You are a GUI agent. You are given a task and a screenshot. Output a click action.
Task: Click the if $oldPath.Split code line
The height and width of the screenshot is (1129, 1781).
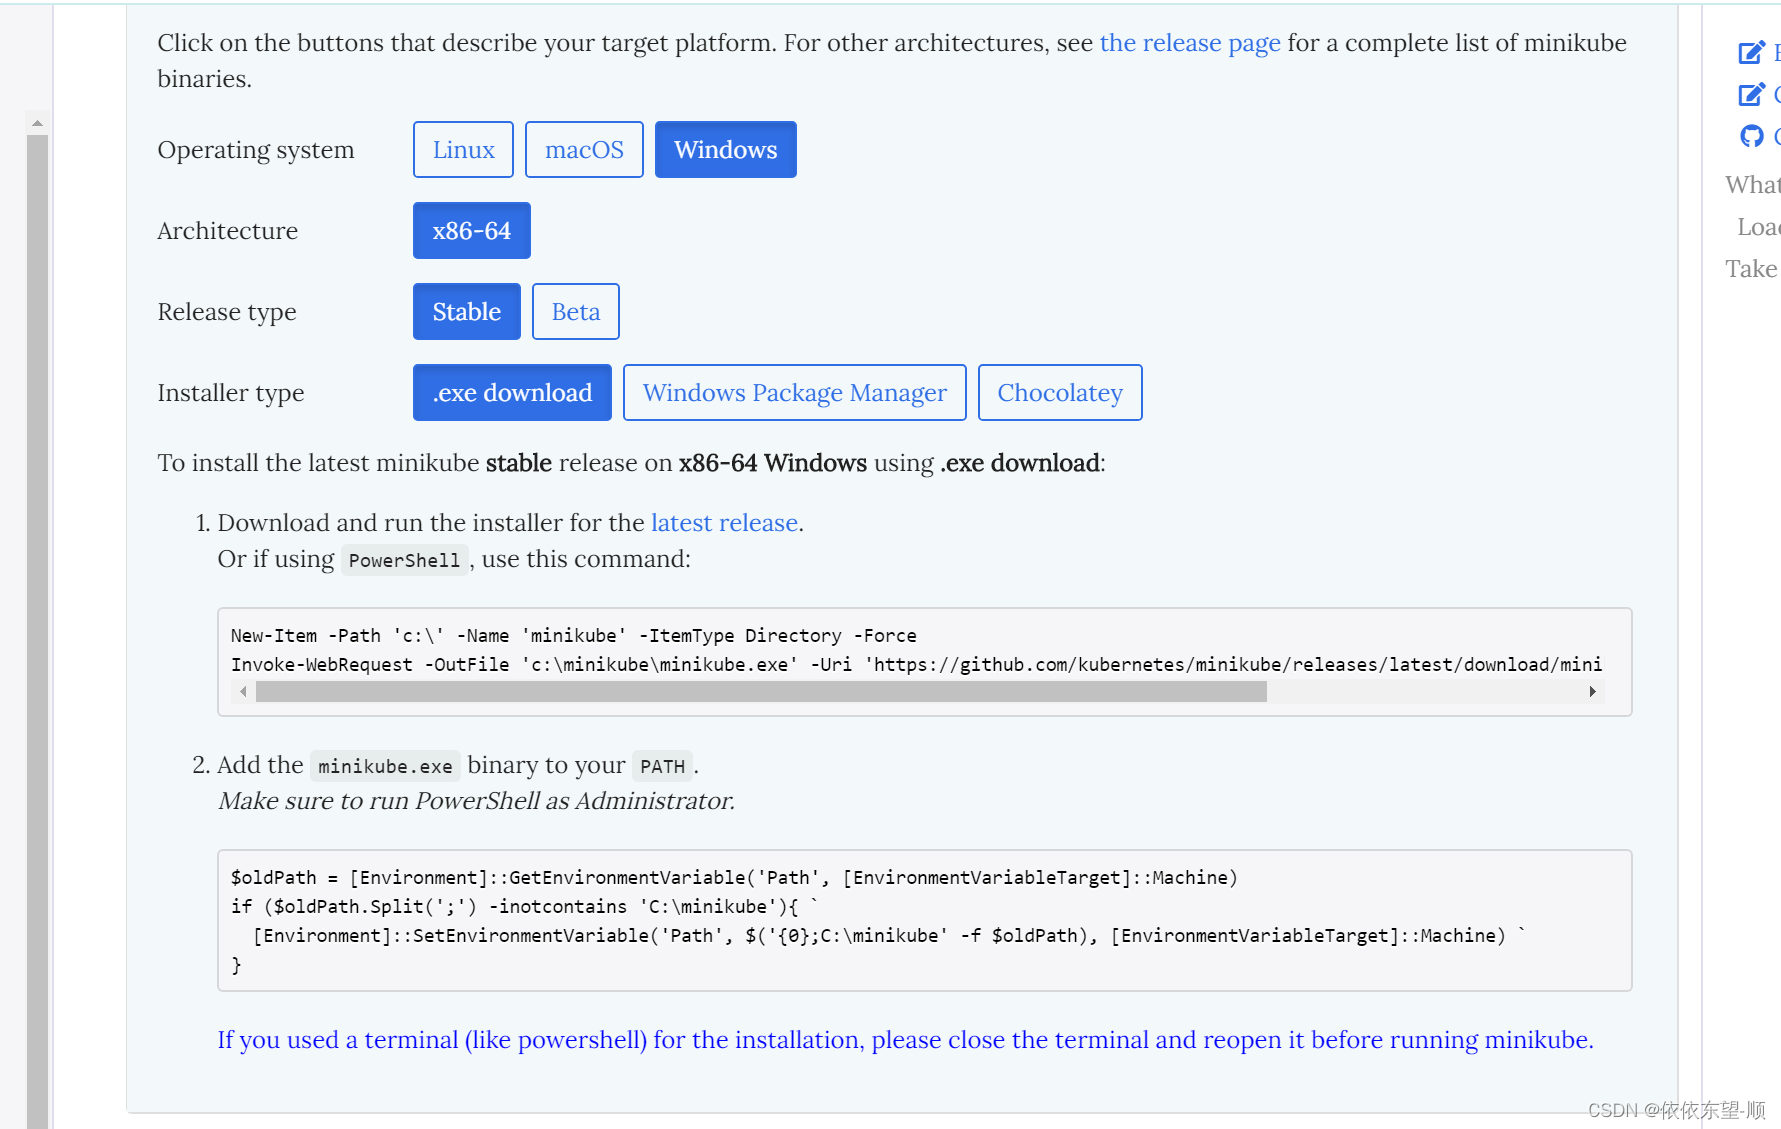524,907
